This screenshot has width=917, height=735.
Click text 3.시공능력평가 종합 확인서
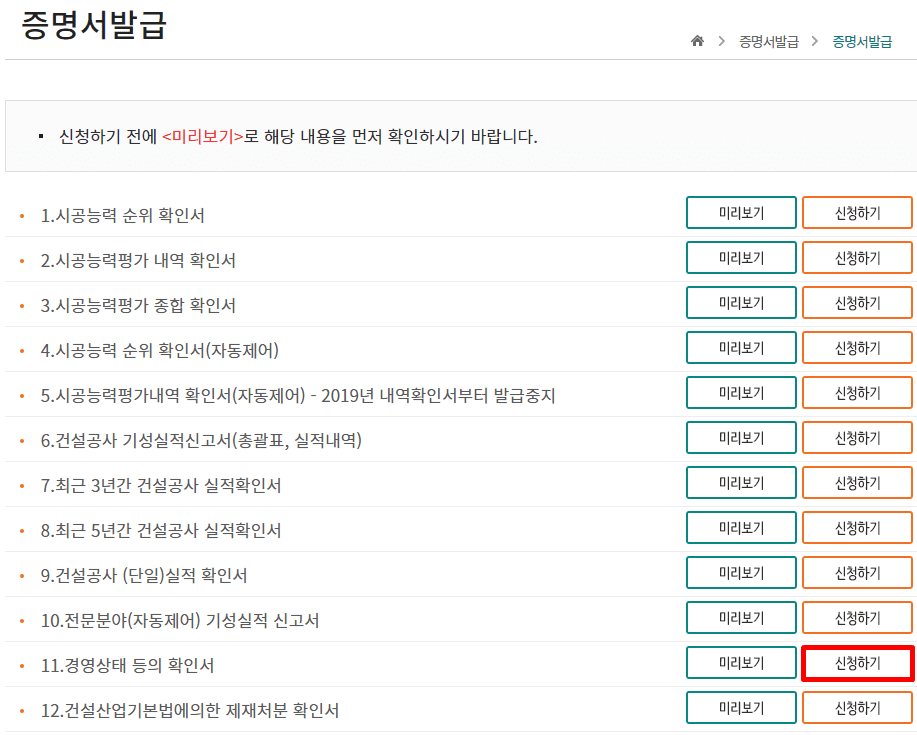click(x=138, y=306)
